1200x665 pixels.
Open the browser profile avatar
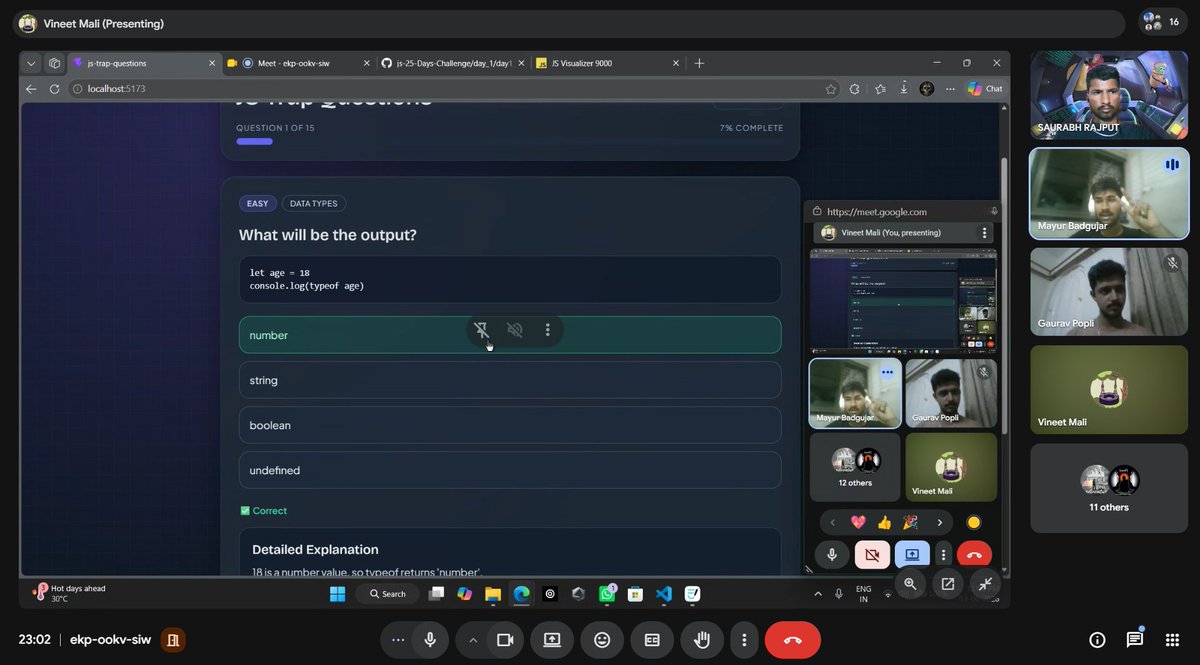coord(927,88)
